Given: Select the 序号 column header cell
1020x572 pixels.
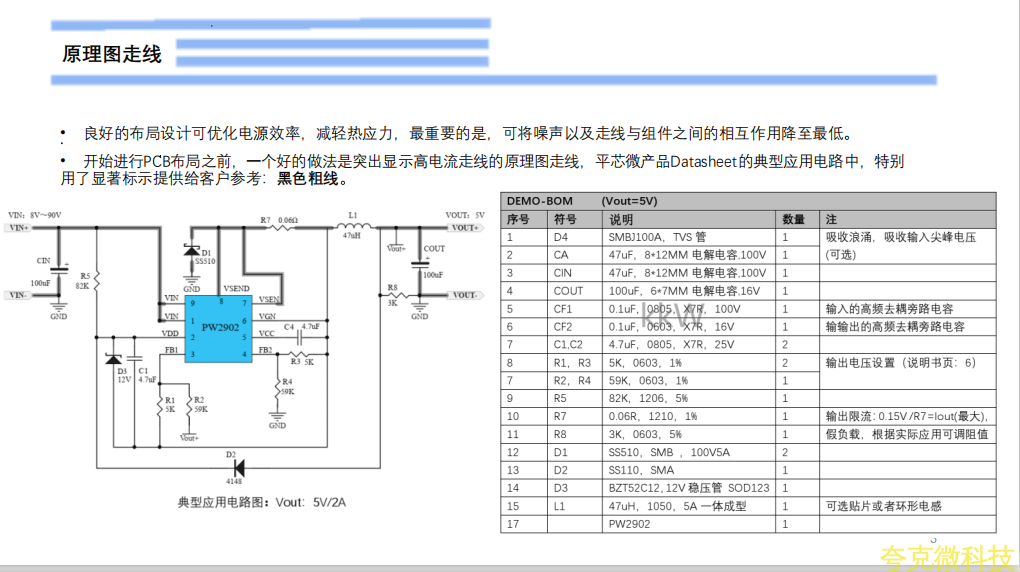Looking at the screenshot, I should [x=518, y=219].
